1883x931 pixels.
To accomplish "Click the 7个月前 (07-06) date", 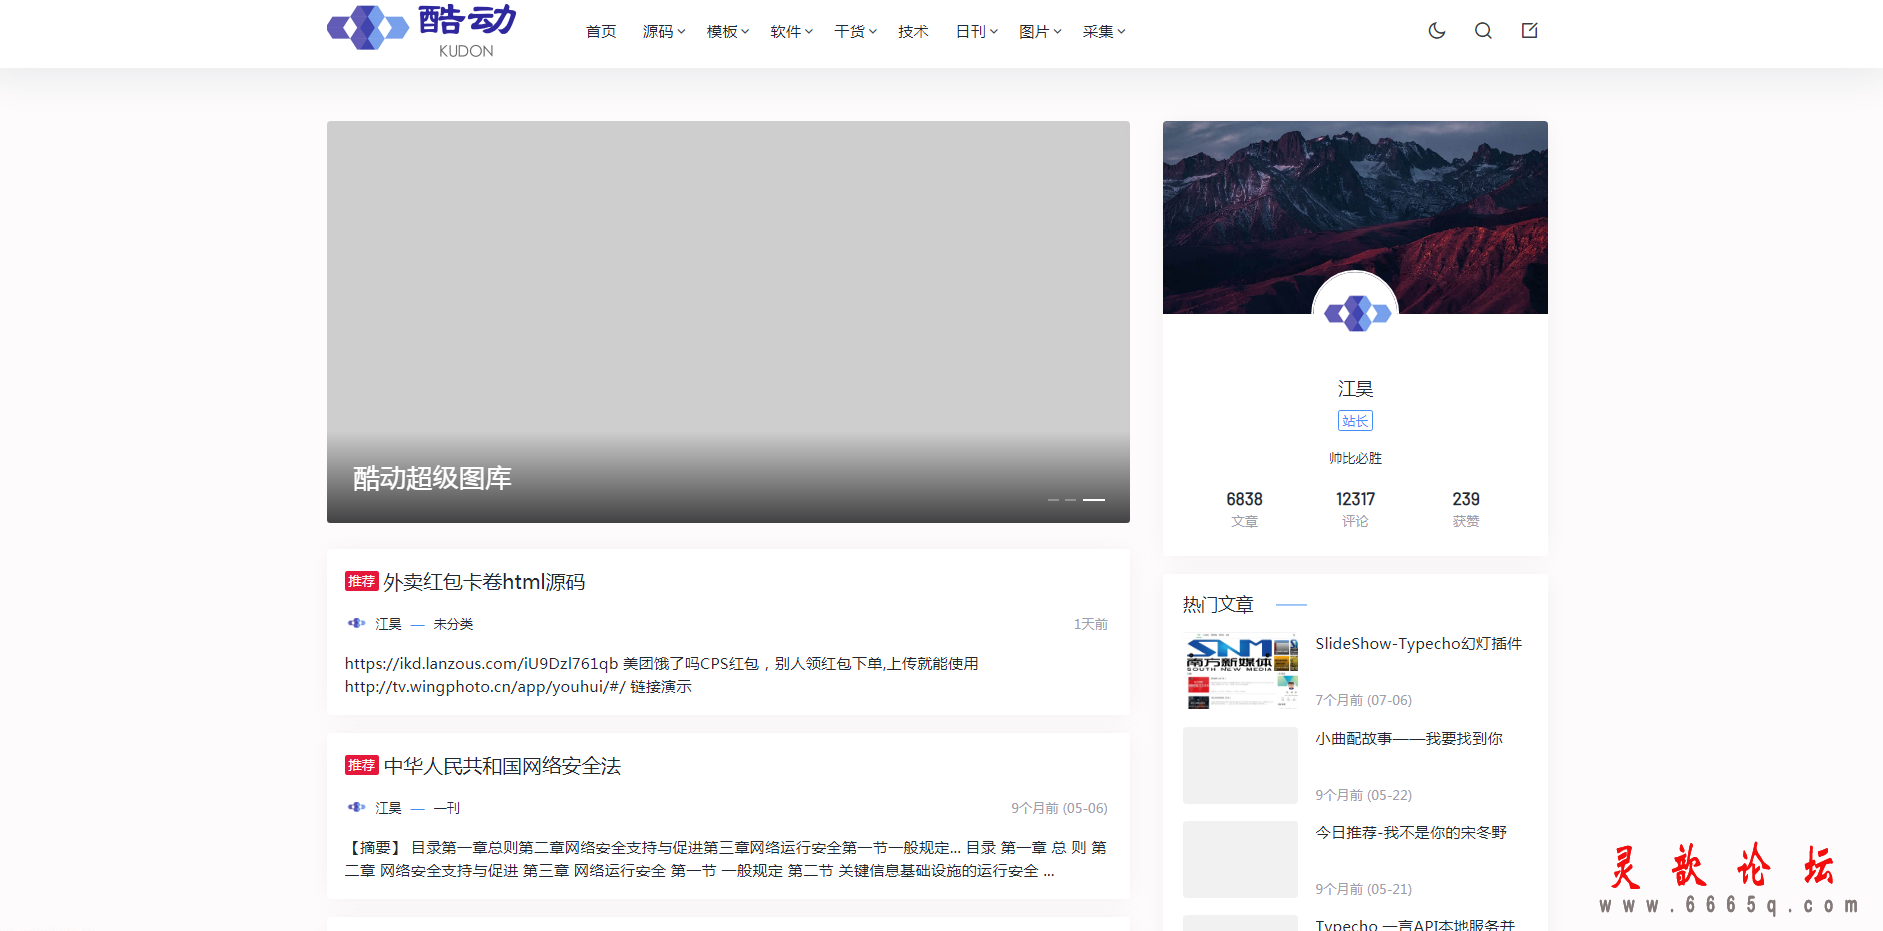I will pos(1363,700).
